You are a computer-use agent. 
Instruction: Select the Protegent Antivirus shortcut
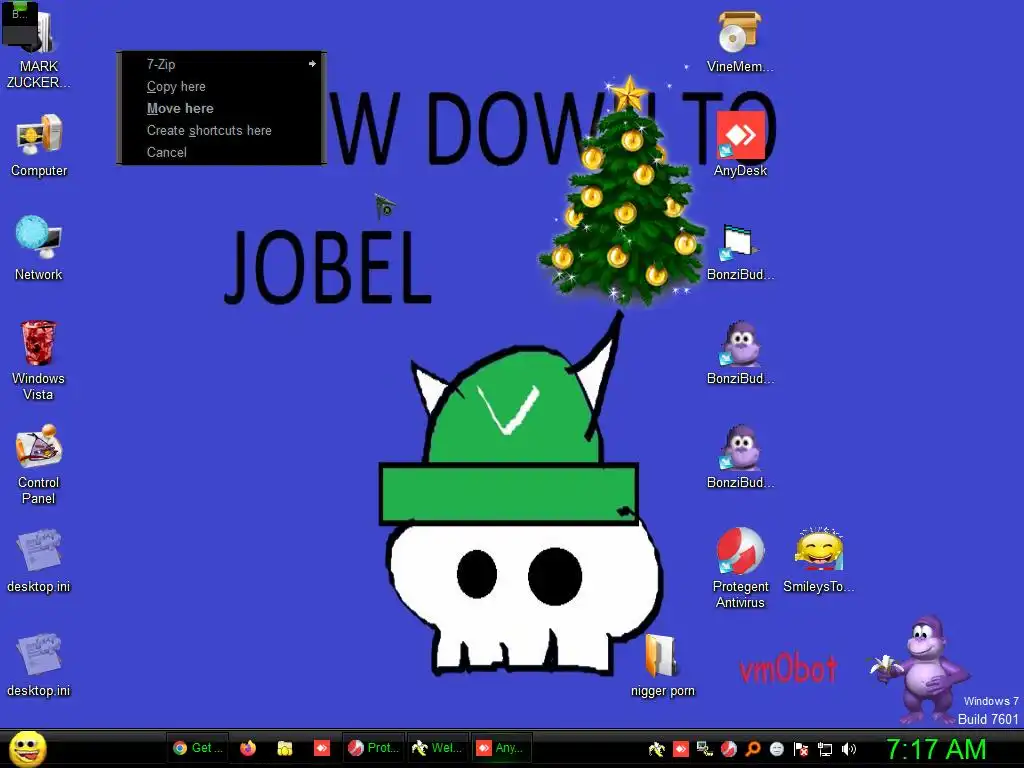[x=740, y=568]
